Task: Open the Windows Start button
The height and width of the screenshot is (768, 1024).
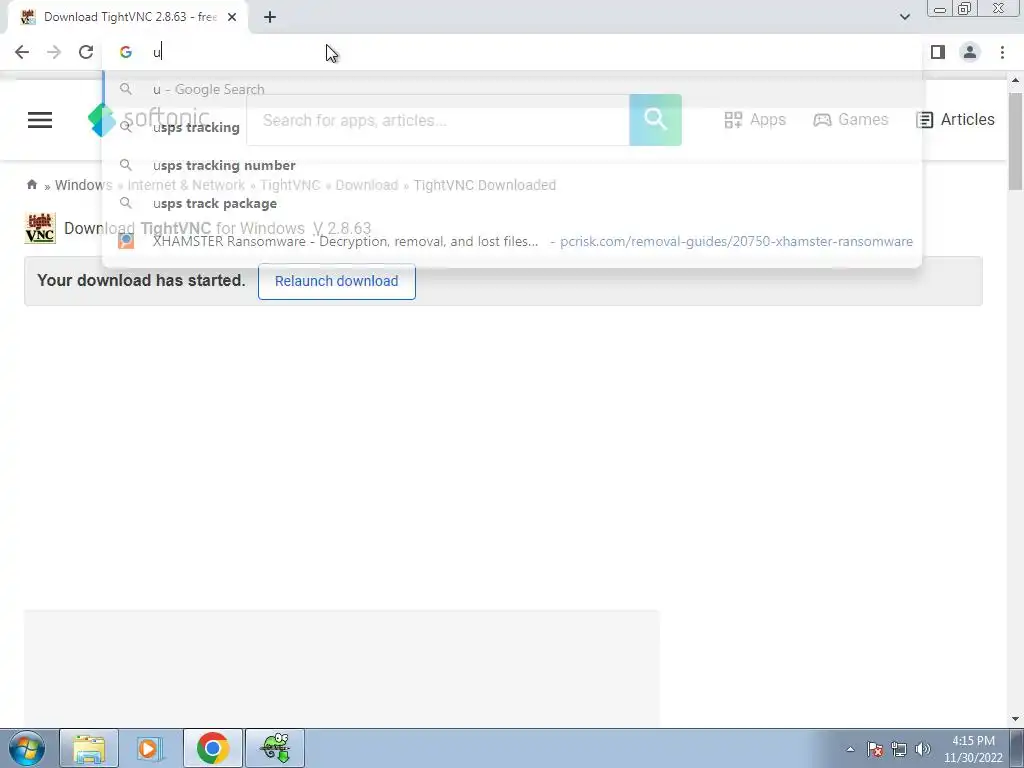Action: (x=27, y=748)
